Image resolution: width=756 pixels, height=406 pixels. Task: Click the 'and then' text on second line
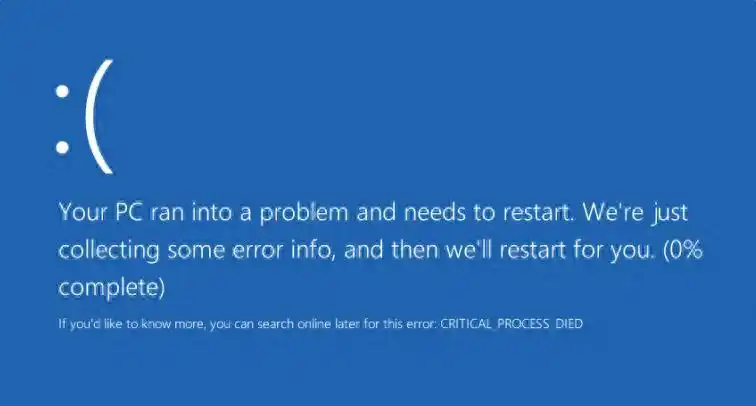390,250
